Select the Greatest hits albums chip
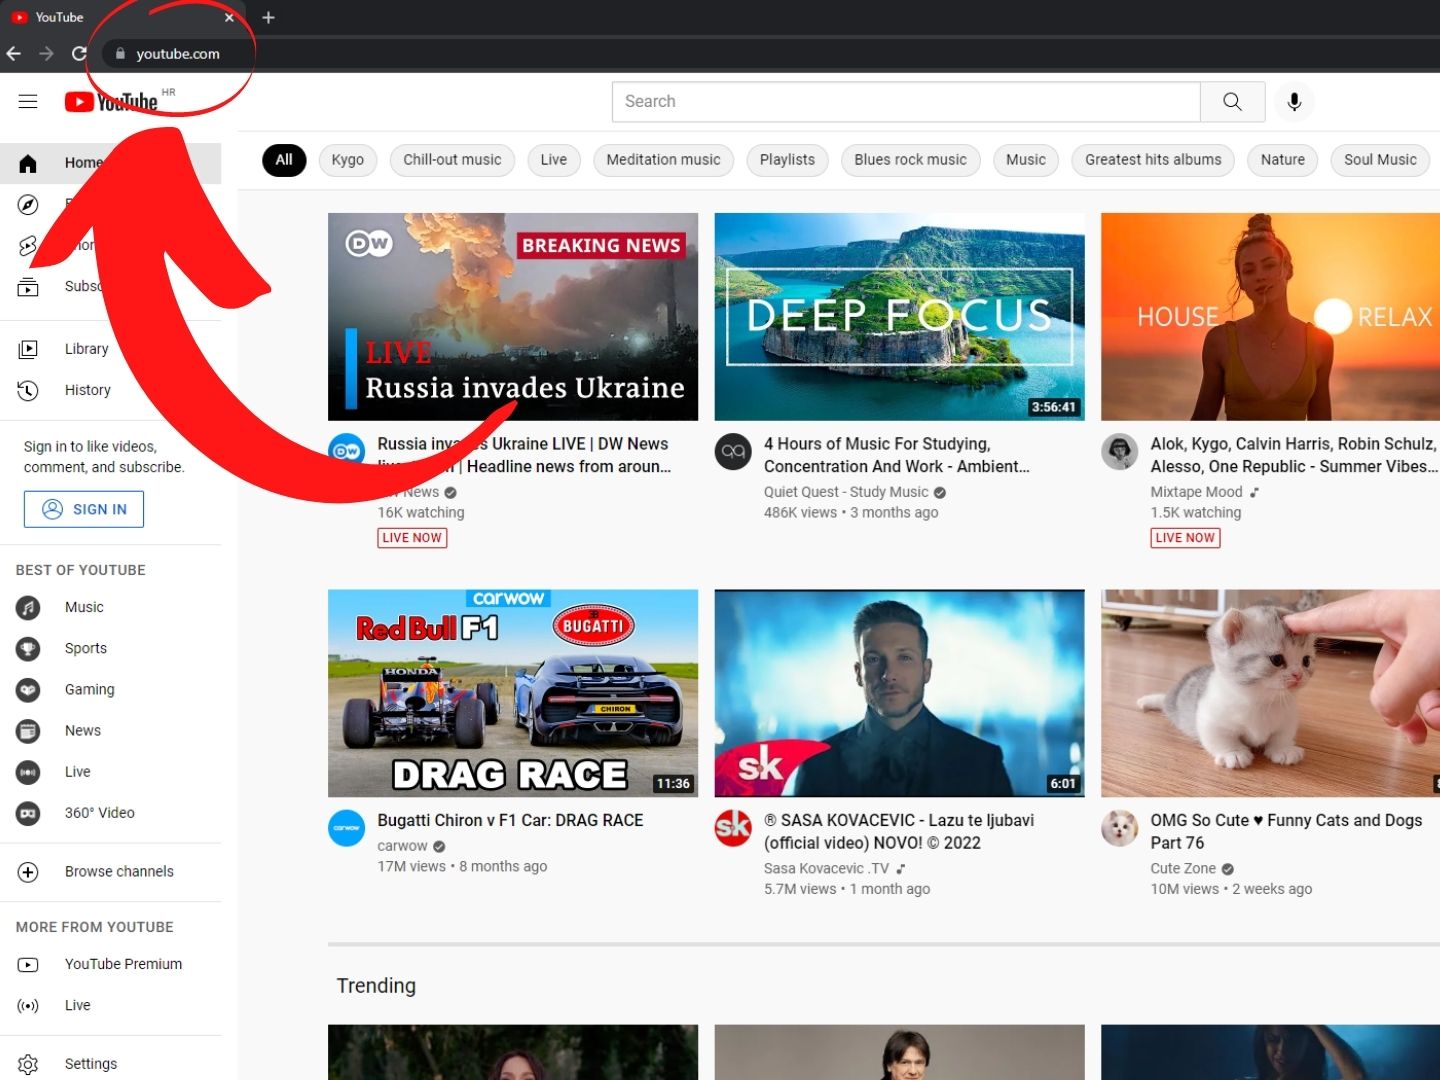 pyautogui.click(x=1153, y=160)
